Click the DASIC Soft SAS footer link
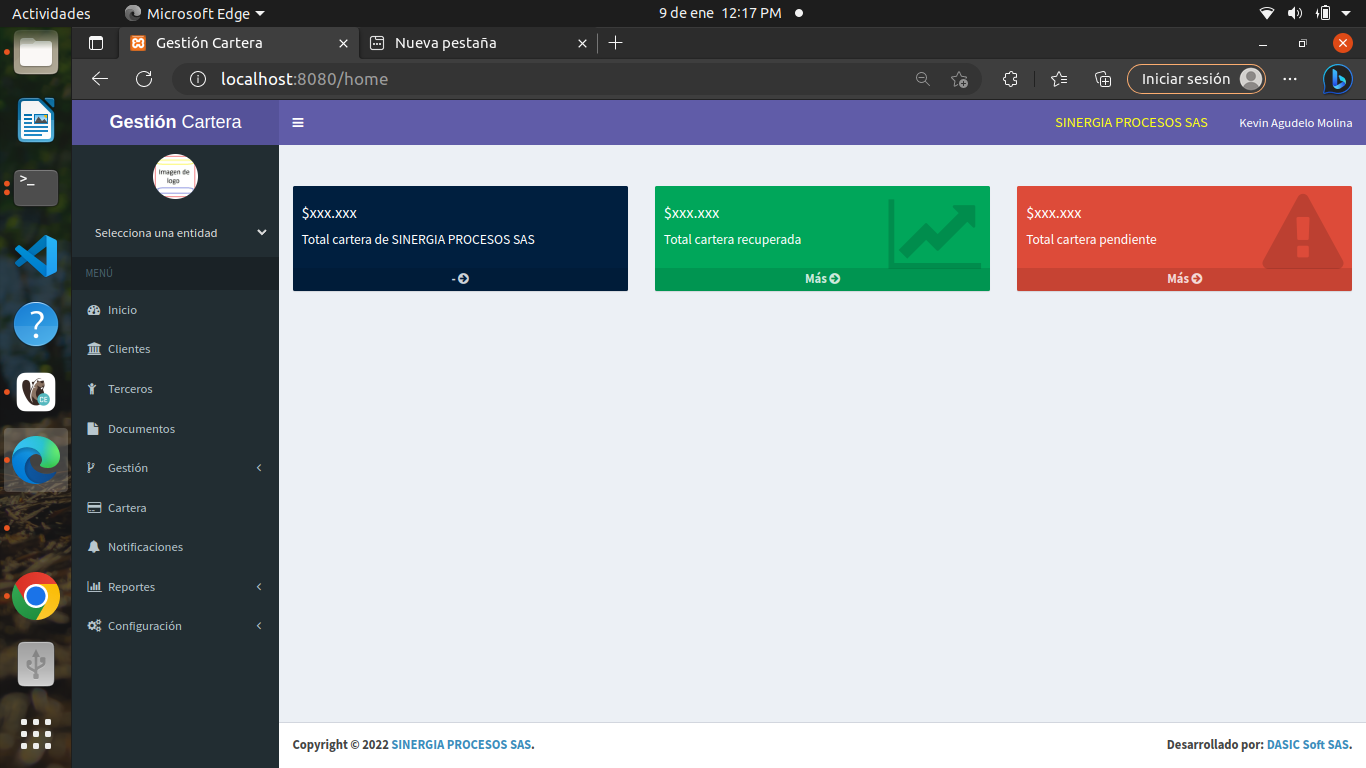Image resolution: width=1366 pixels, height=768 pixels. click(1308, 745)
